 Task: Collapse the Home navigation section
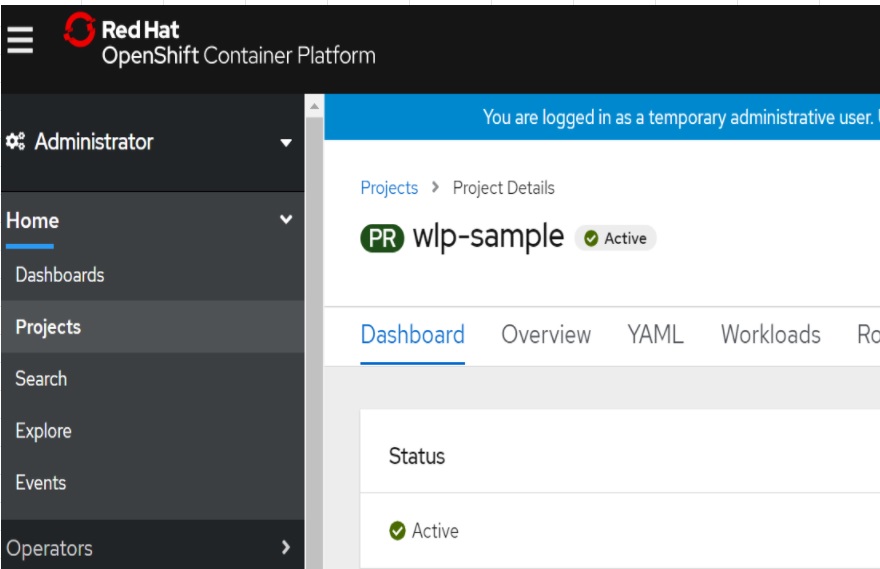pyautogui.click(x=286, y=220)
